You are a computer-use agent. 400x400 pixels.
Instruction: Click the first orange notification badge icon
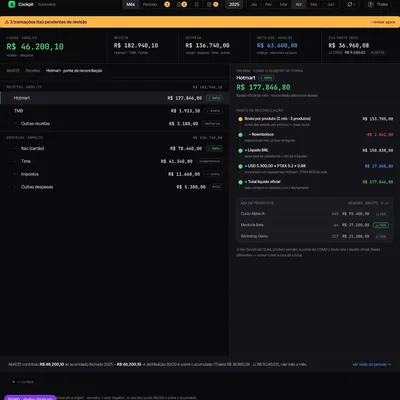click(167, 4)
